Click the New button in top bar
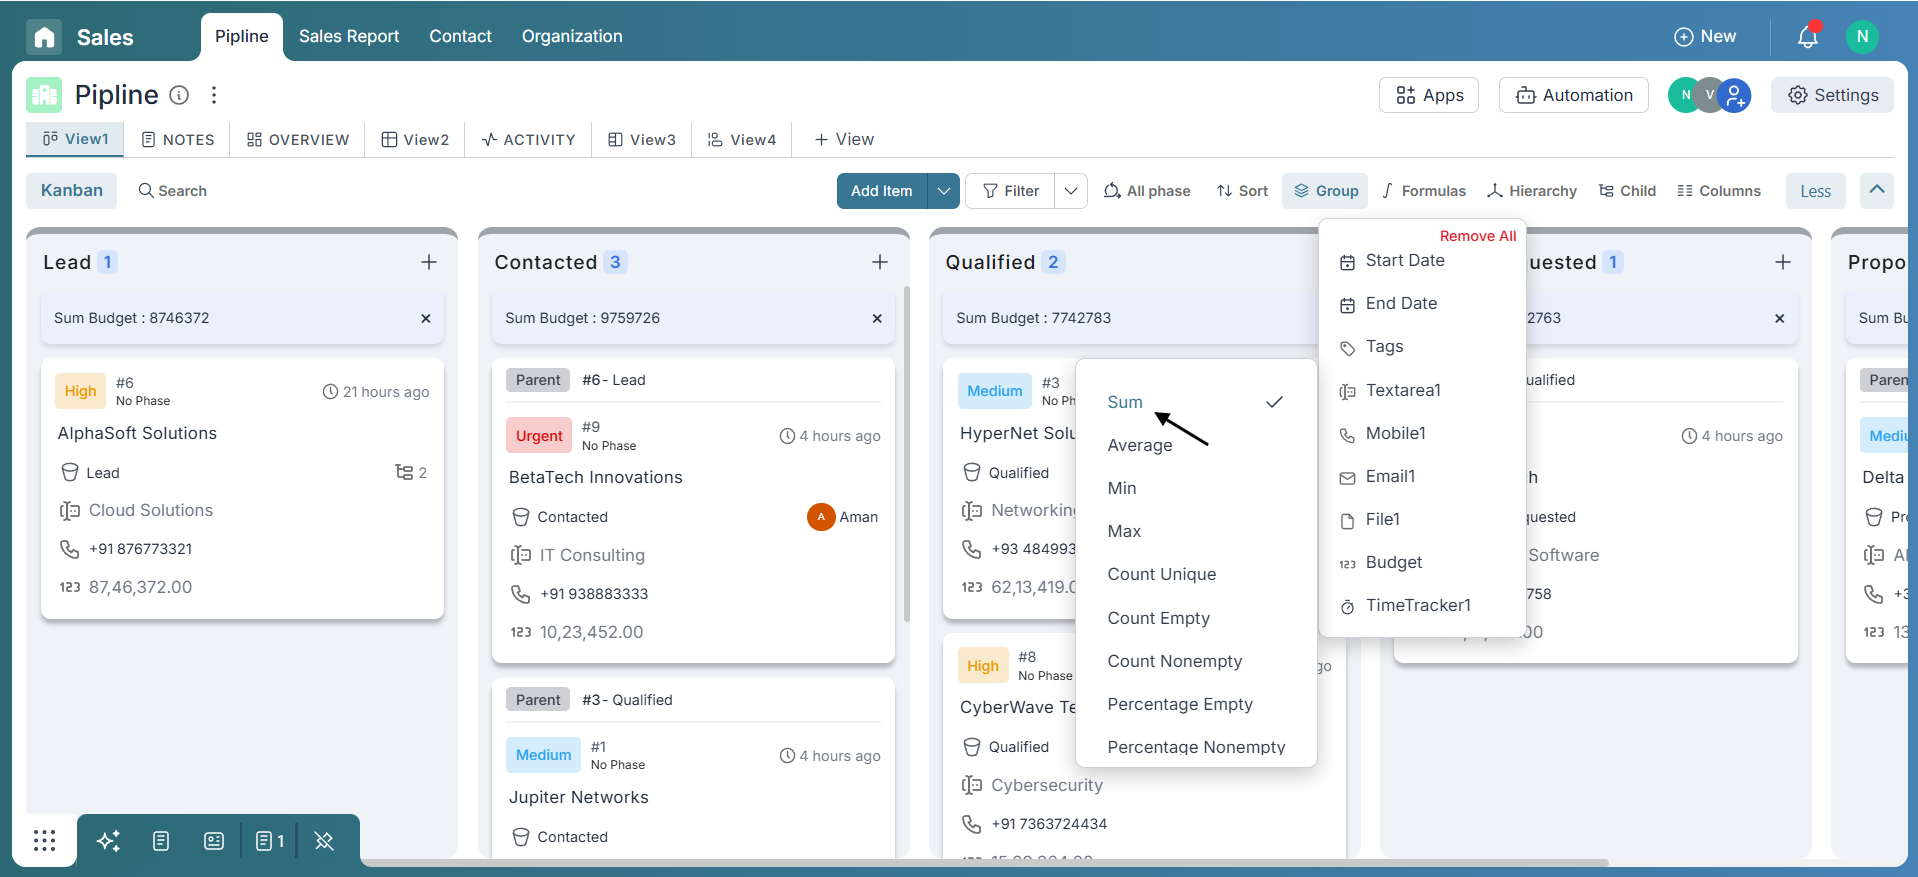Viewport: 1918px width, 877px height. click(x=1705, y=37)
